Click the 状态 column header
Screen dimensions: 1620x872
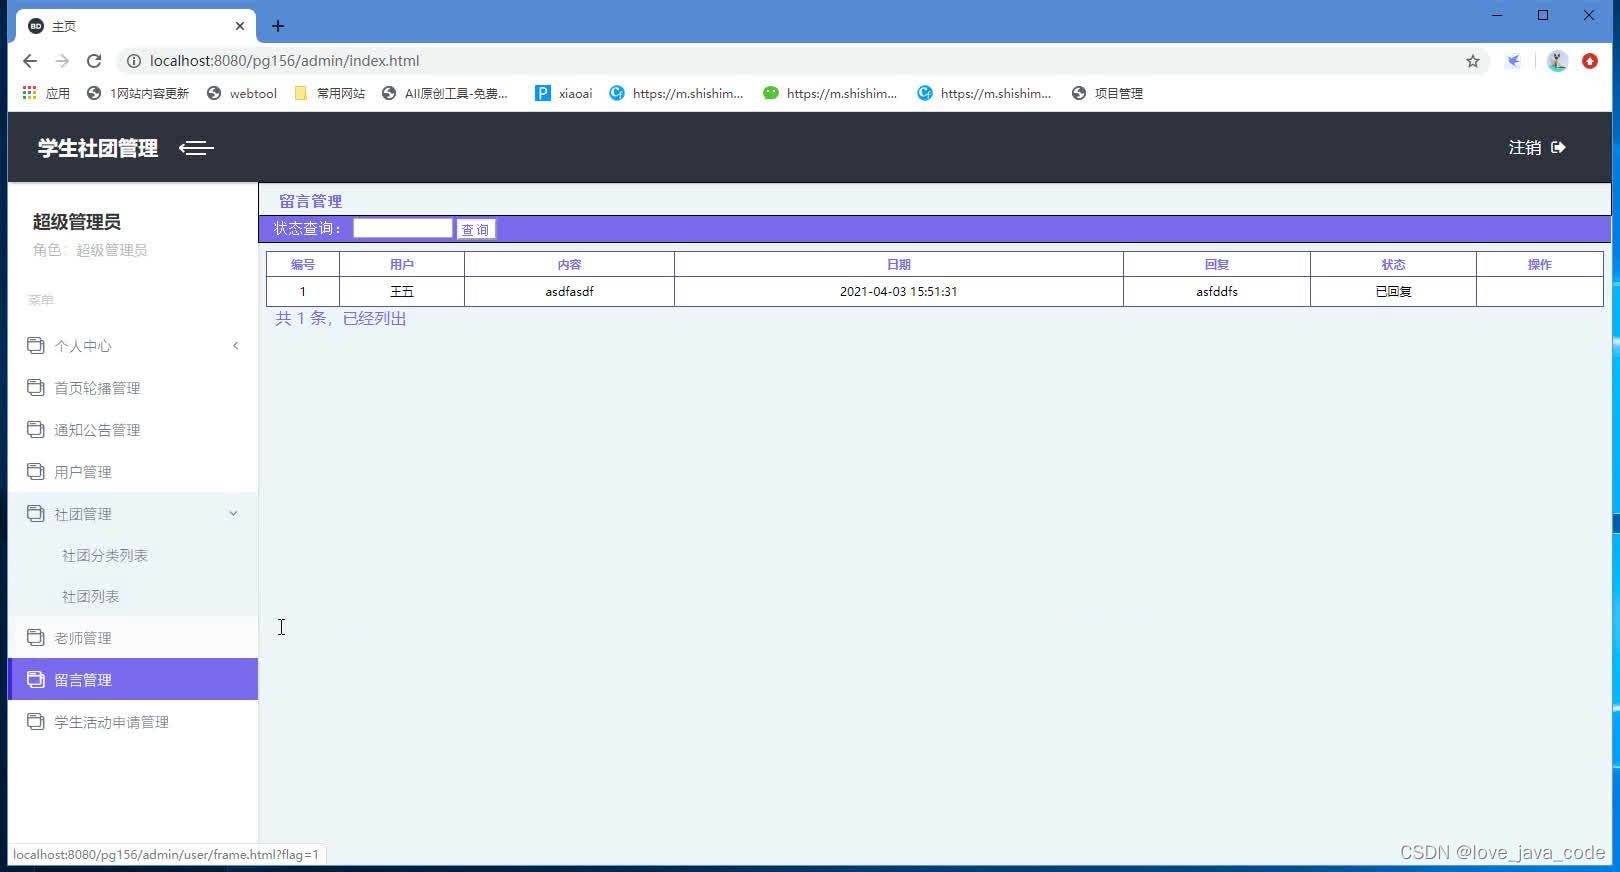(1394, 264)
